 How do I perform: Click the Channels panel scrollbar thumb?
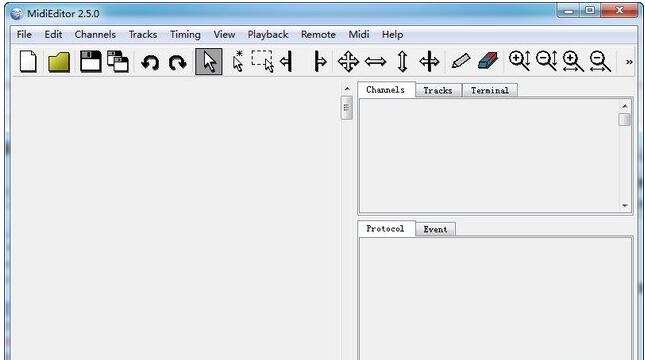pyautogui.click(x=625, y=120)
